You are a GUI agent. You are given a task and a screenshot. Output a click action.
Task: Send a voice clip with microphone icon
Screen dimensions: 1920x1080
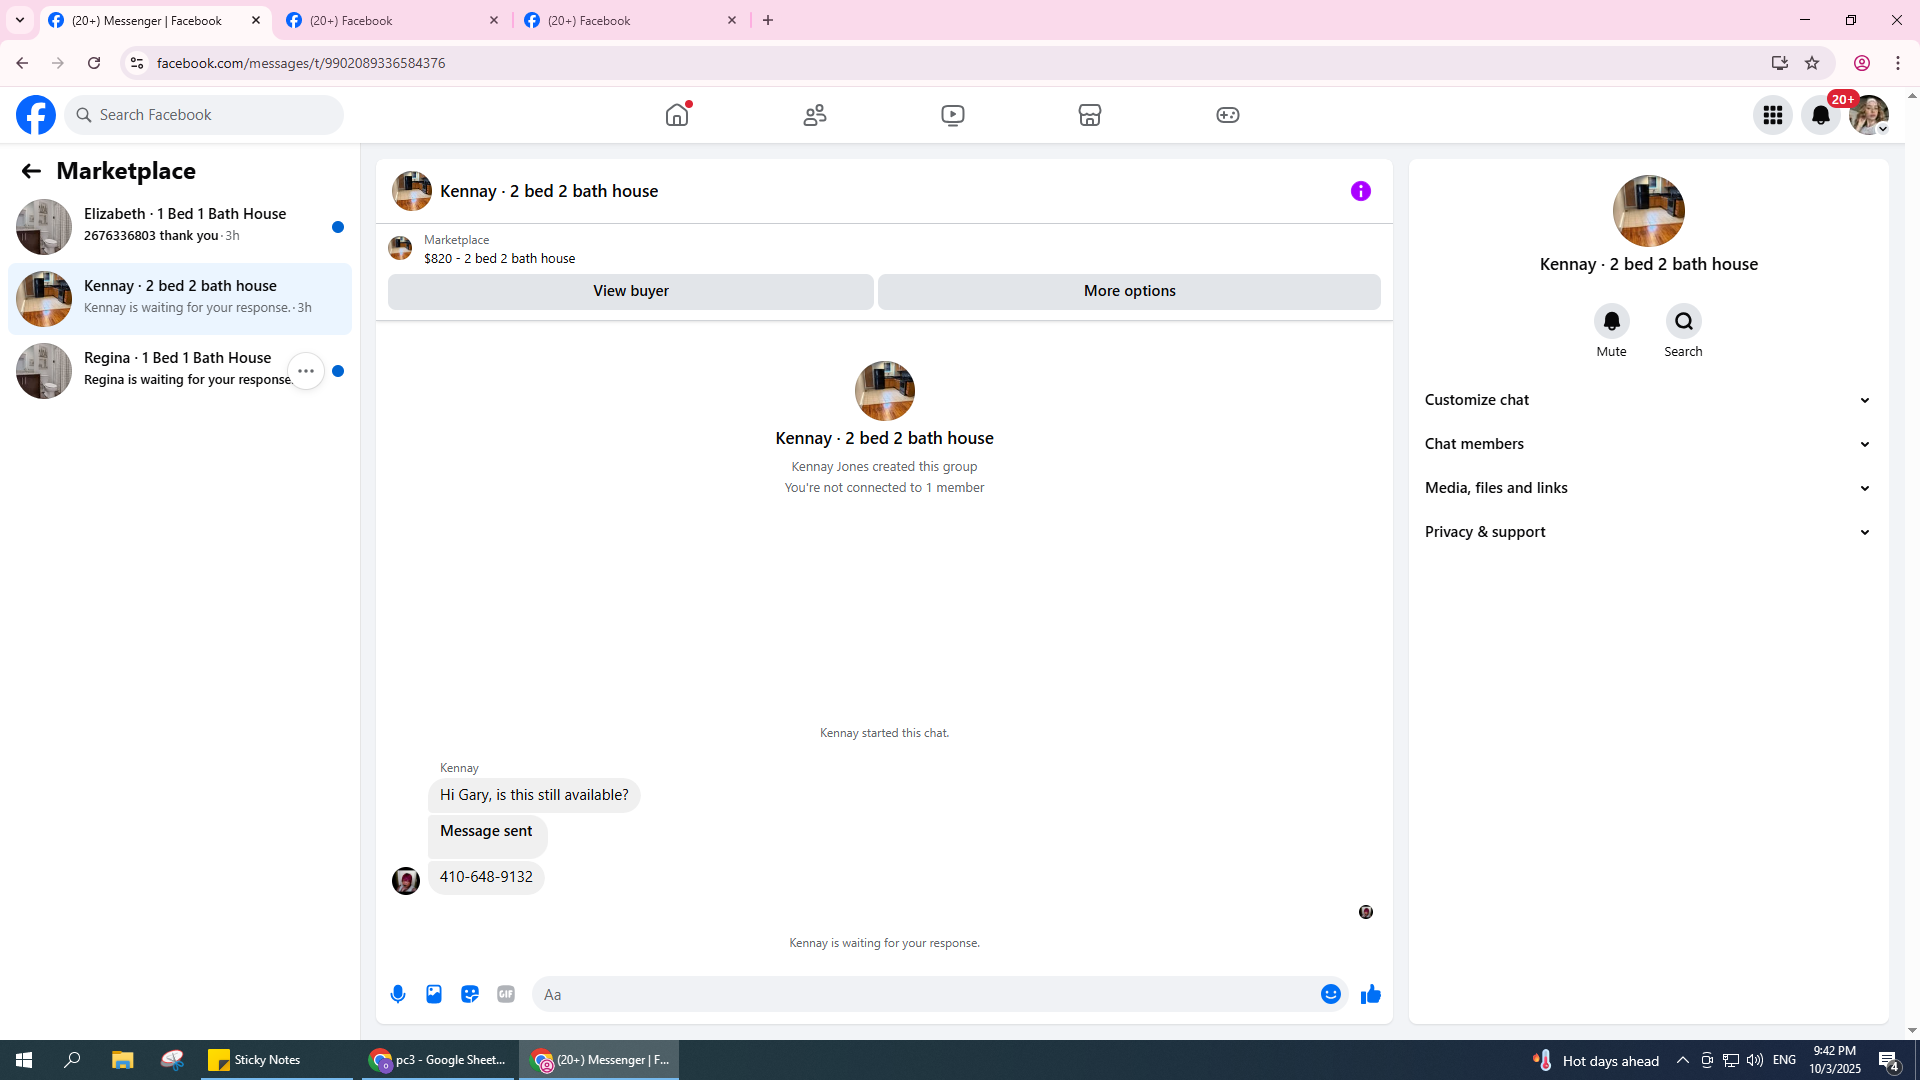[398, 994]
